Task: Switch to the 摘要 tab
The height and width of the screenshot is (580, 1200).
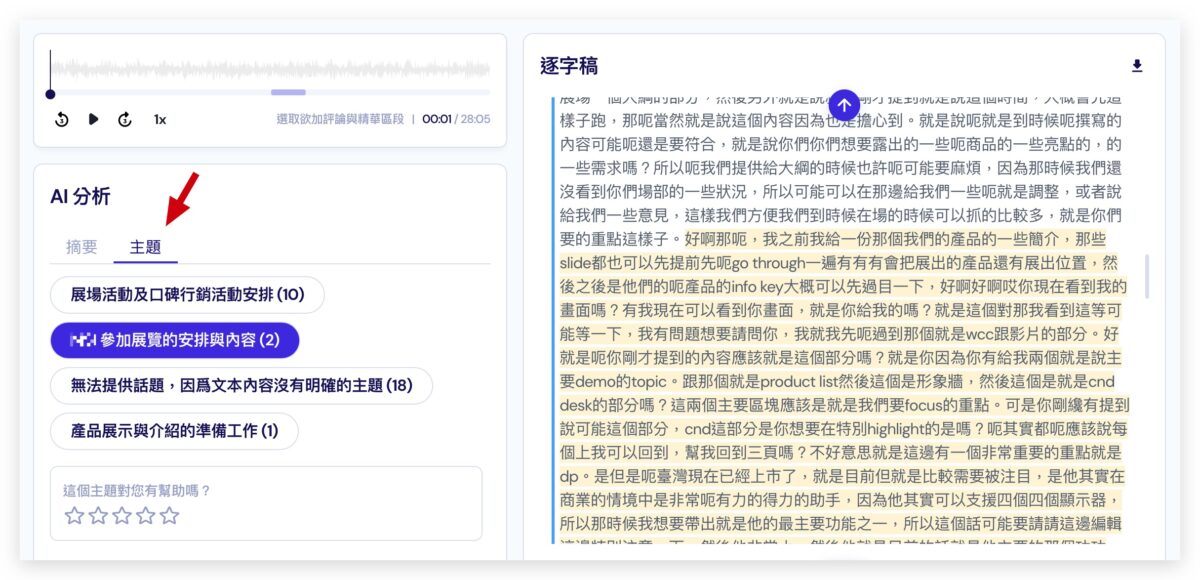Action: pyautogui.click(x=82, y=247)
